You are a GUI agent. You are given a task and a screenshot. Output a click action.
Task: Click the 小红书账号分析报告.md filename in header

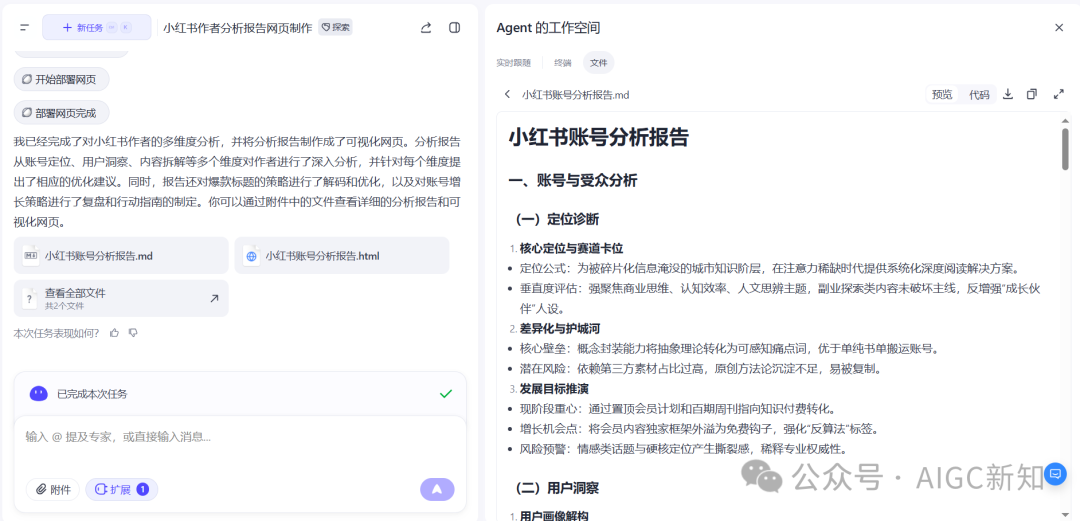pos(575,94)
